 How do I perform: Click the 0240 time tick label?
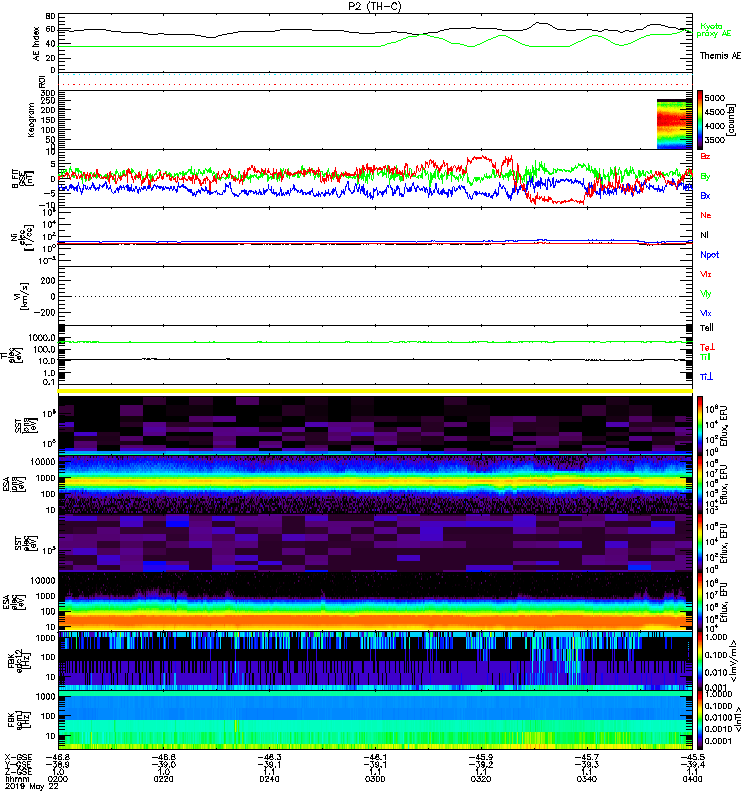(x=269, y=779)
